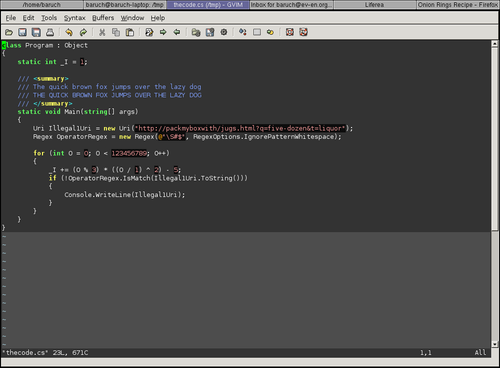Screen dimensions: 500x368
Task: Click the 'Console.WriteLine(IllegalUri);' line
Action: (x=125, y=195)
